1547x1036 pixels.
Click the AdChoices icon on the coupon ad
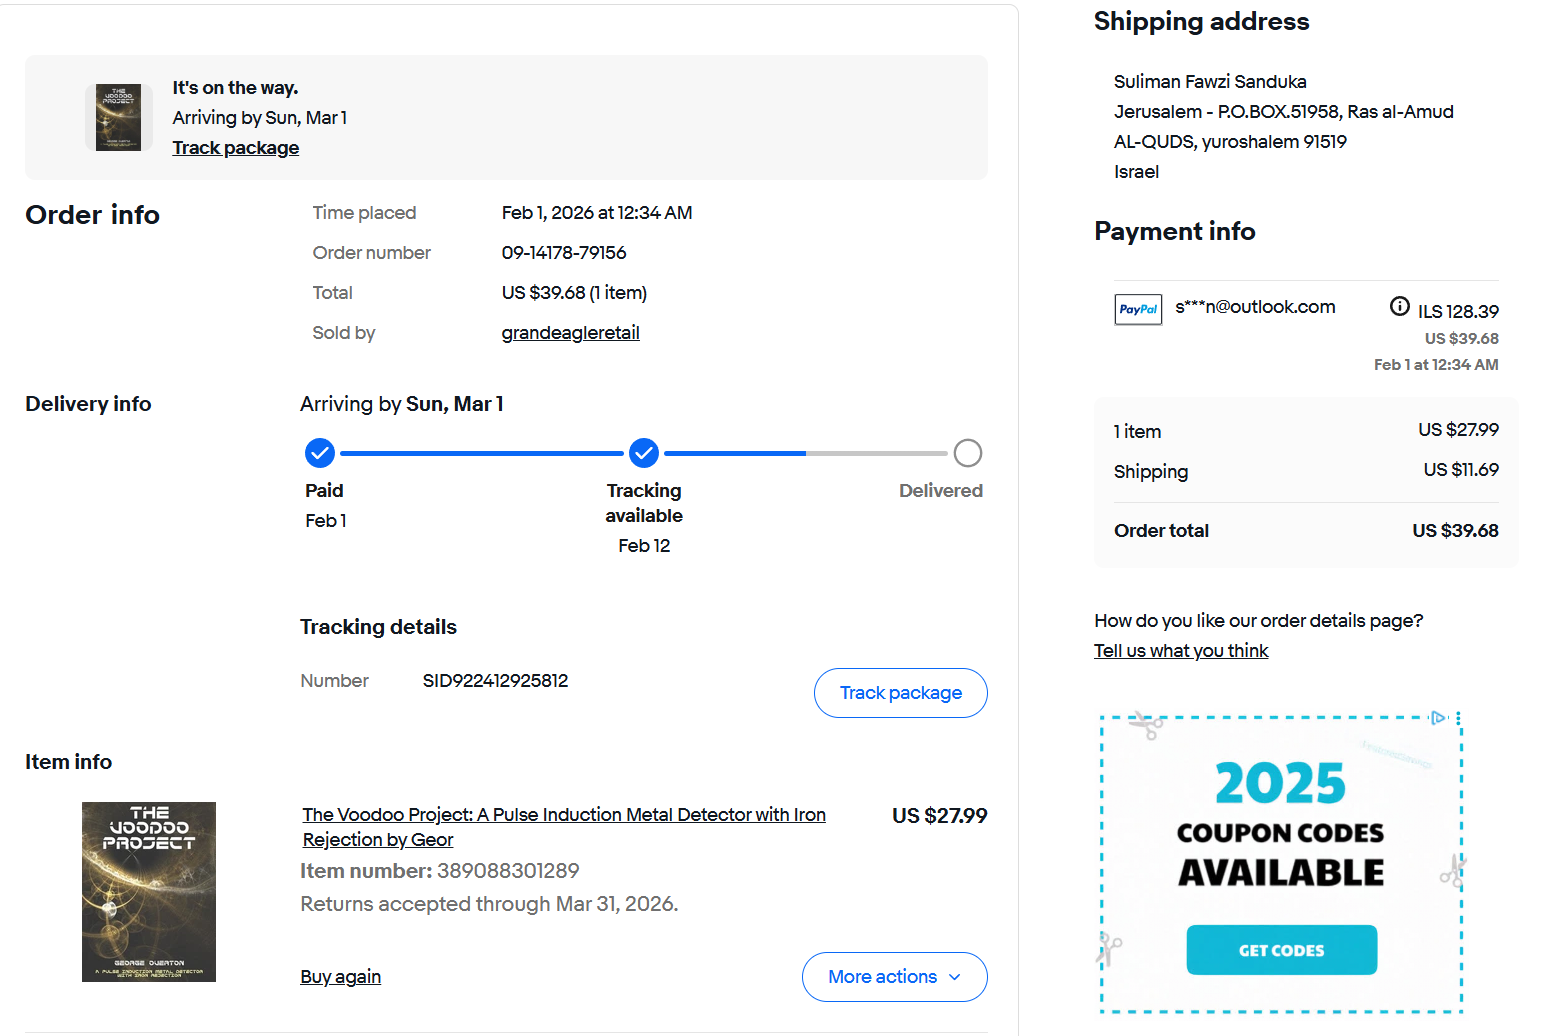click(1438, 718)
